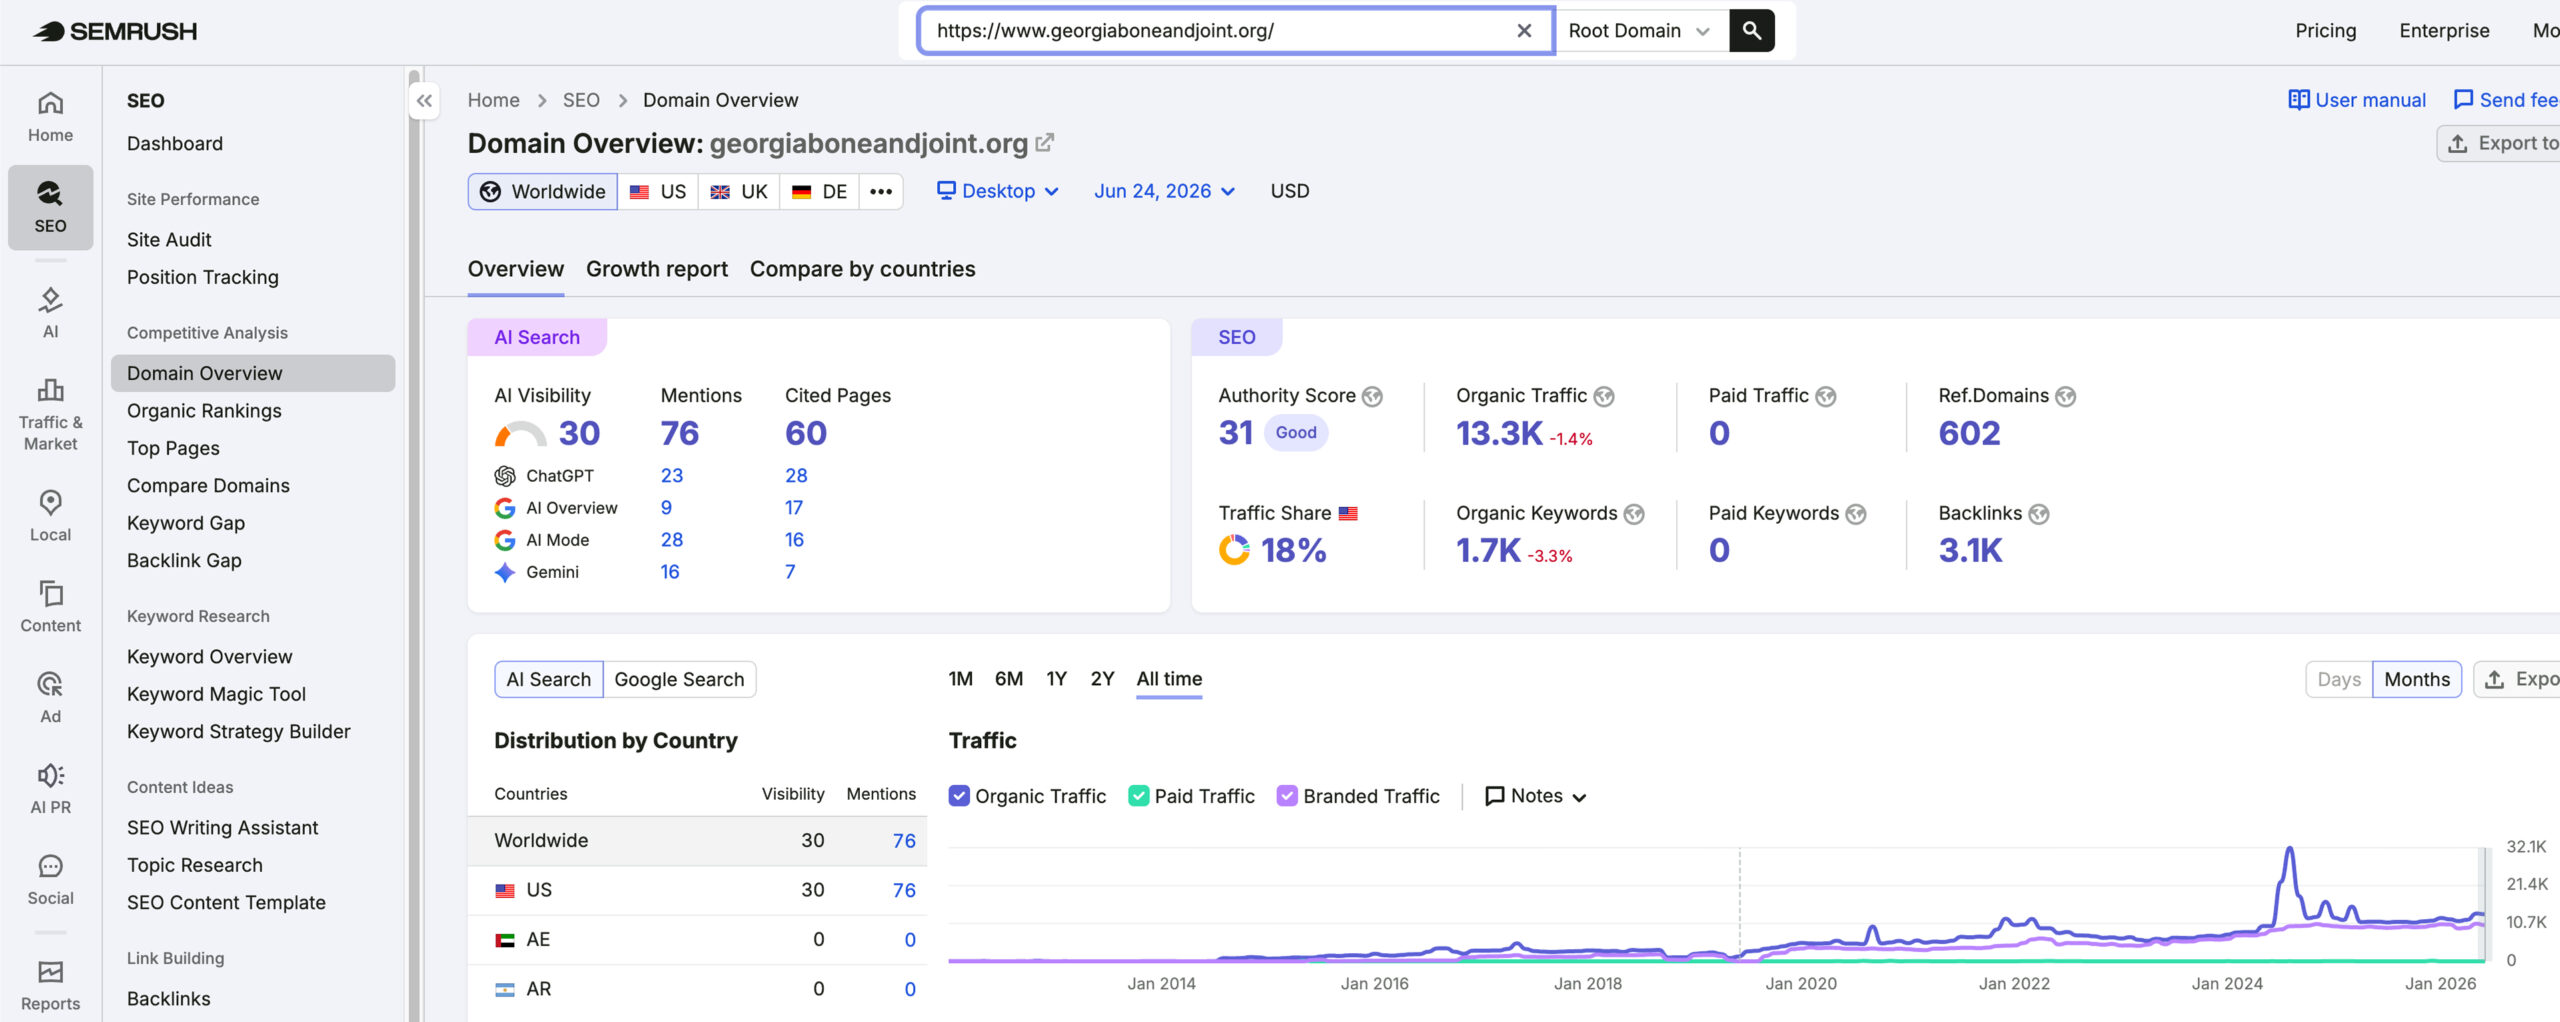
Task: Select the 1M time range
Action: (x=960, y=679)
